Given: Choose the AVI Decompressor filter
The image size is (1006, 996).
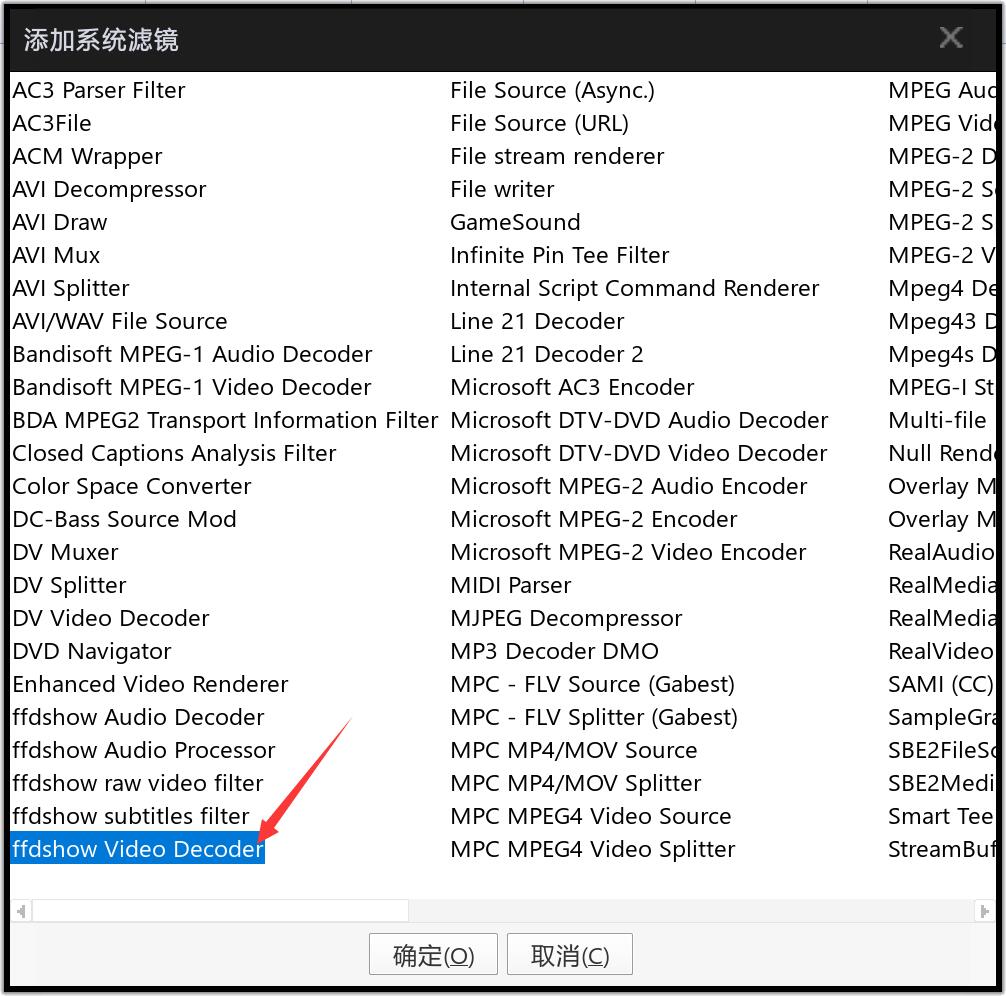Looking at the screenshot, I should tap(109, 189).
